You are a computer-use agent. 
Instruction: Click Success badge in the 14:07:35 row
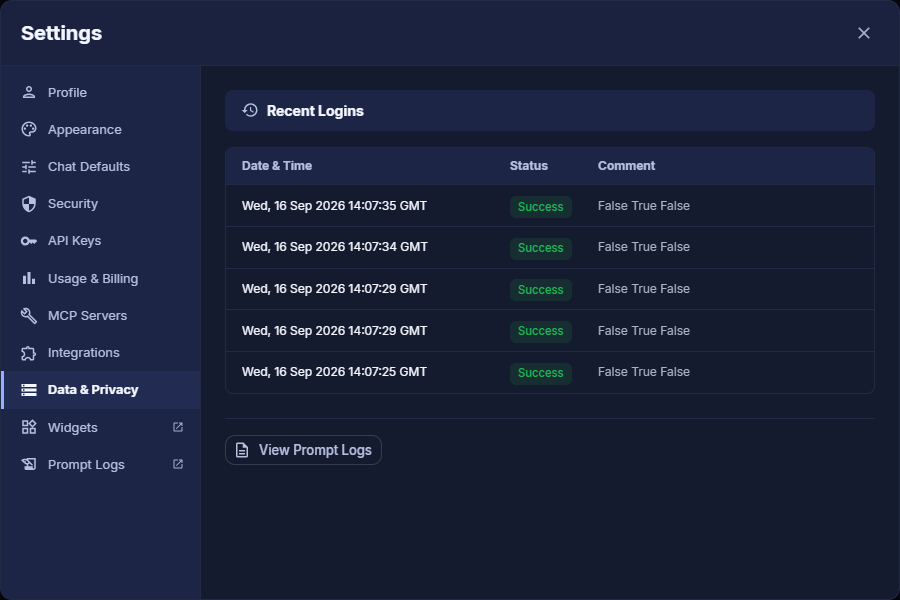coord(541,207)
